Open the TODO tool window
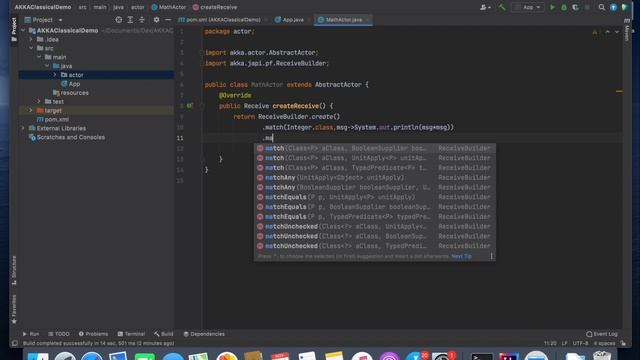 point(59,334)
